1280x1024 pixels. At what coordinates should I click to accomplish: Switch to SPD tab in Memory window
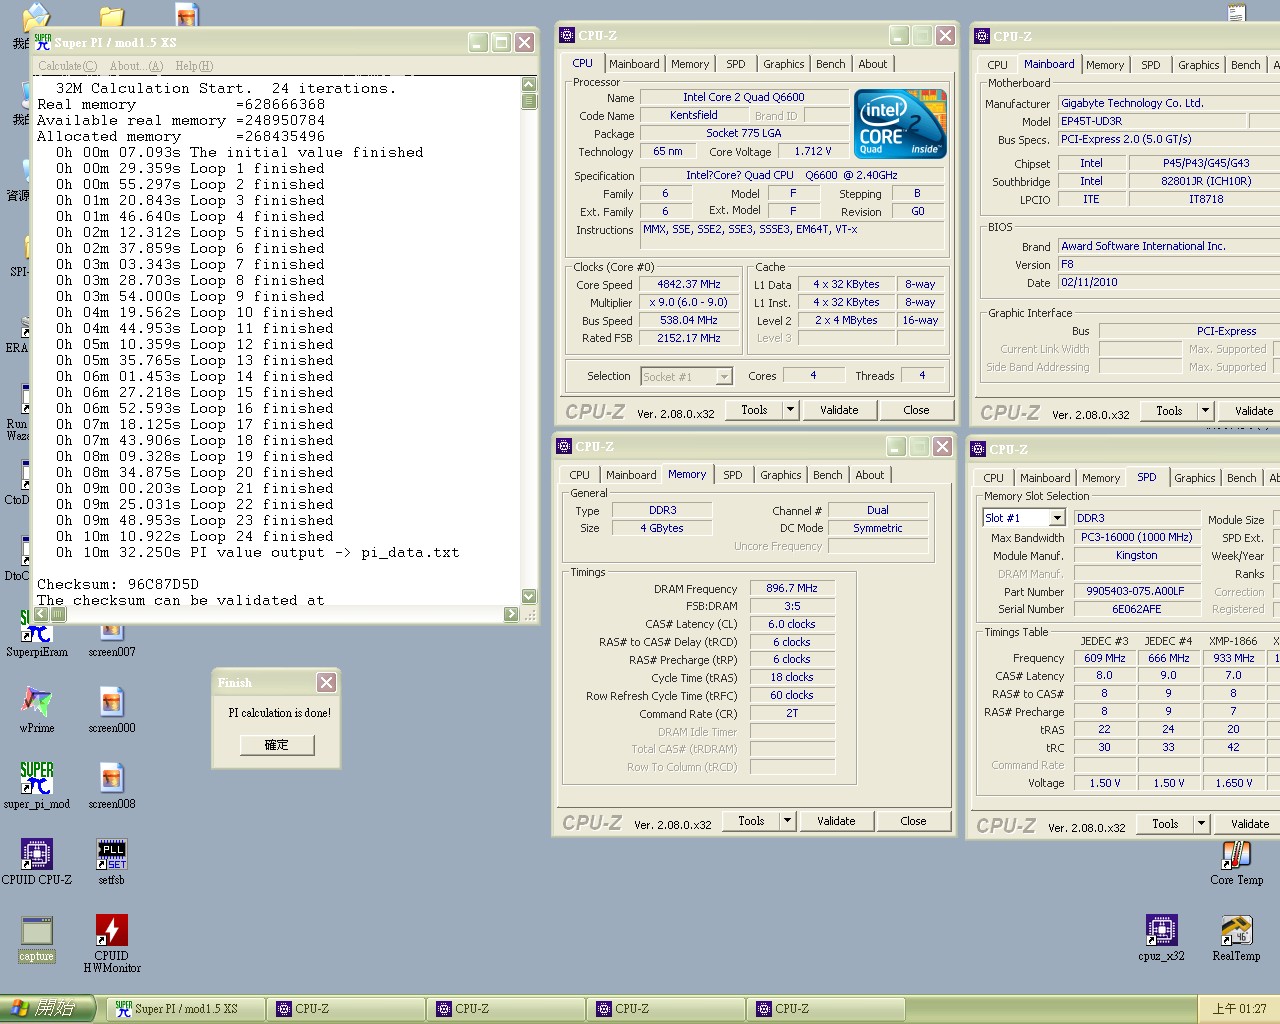pyautogui.click(x=733, y=475)
